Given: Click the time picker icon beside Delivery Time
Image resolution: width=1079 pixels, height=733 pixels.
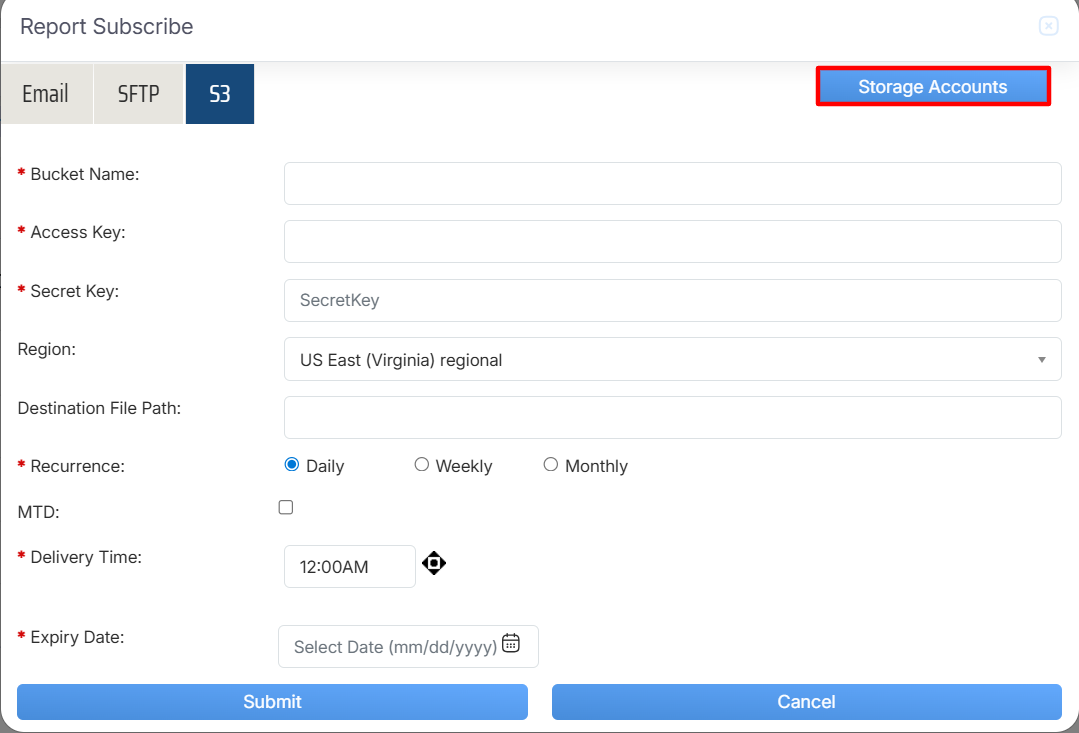Looking at the screenshot, I should [x=433, y=564].
